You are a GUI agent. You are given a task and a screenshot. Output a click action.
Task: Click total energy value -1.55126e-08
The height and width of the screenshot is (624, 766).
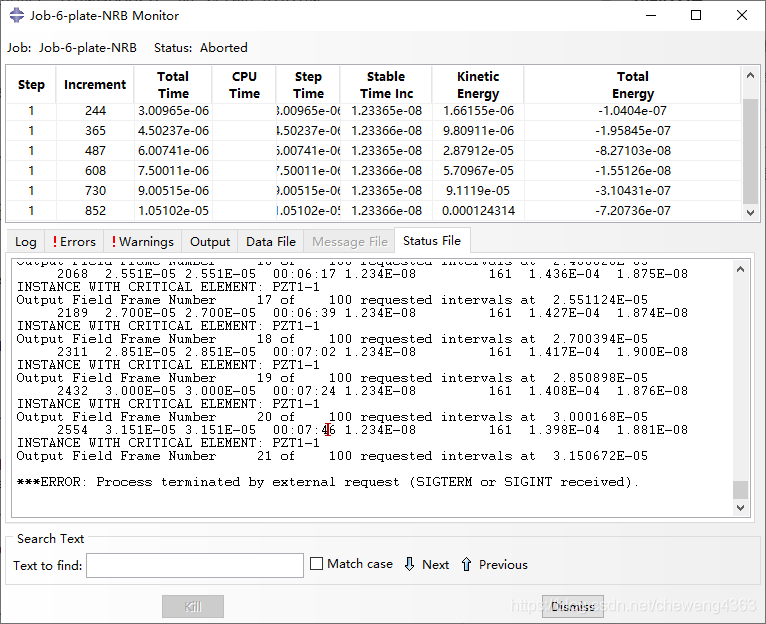click(x=633, y=171)
